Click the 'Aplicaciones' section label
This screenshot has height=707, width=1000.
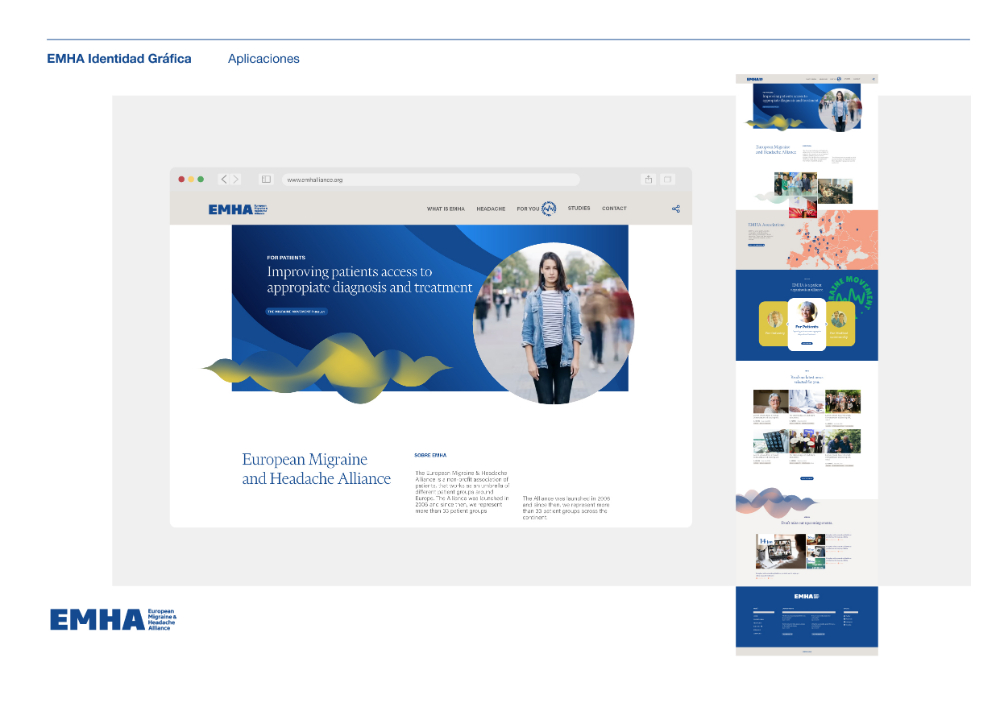coord(263,59)
